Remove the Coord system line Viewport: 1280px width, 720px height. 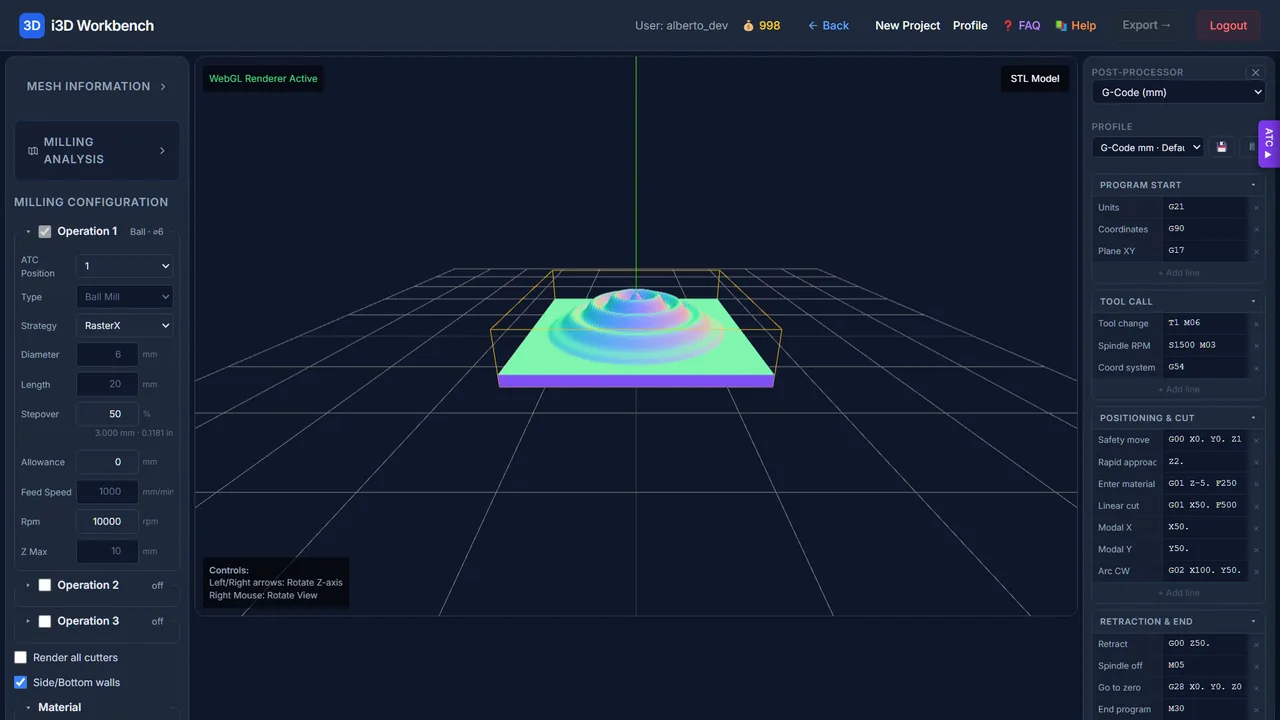[x=1257, y=368]
